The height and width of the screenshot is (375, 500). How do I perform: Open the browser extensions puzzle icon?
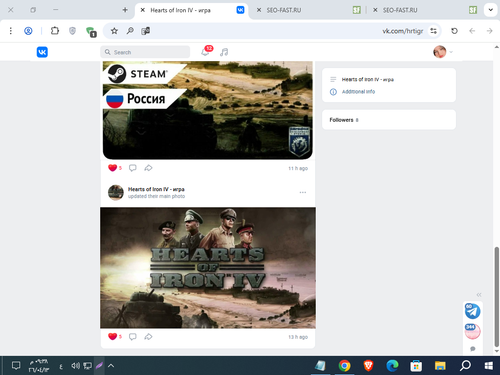tap(55, 31)
